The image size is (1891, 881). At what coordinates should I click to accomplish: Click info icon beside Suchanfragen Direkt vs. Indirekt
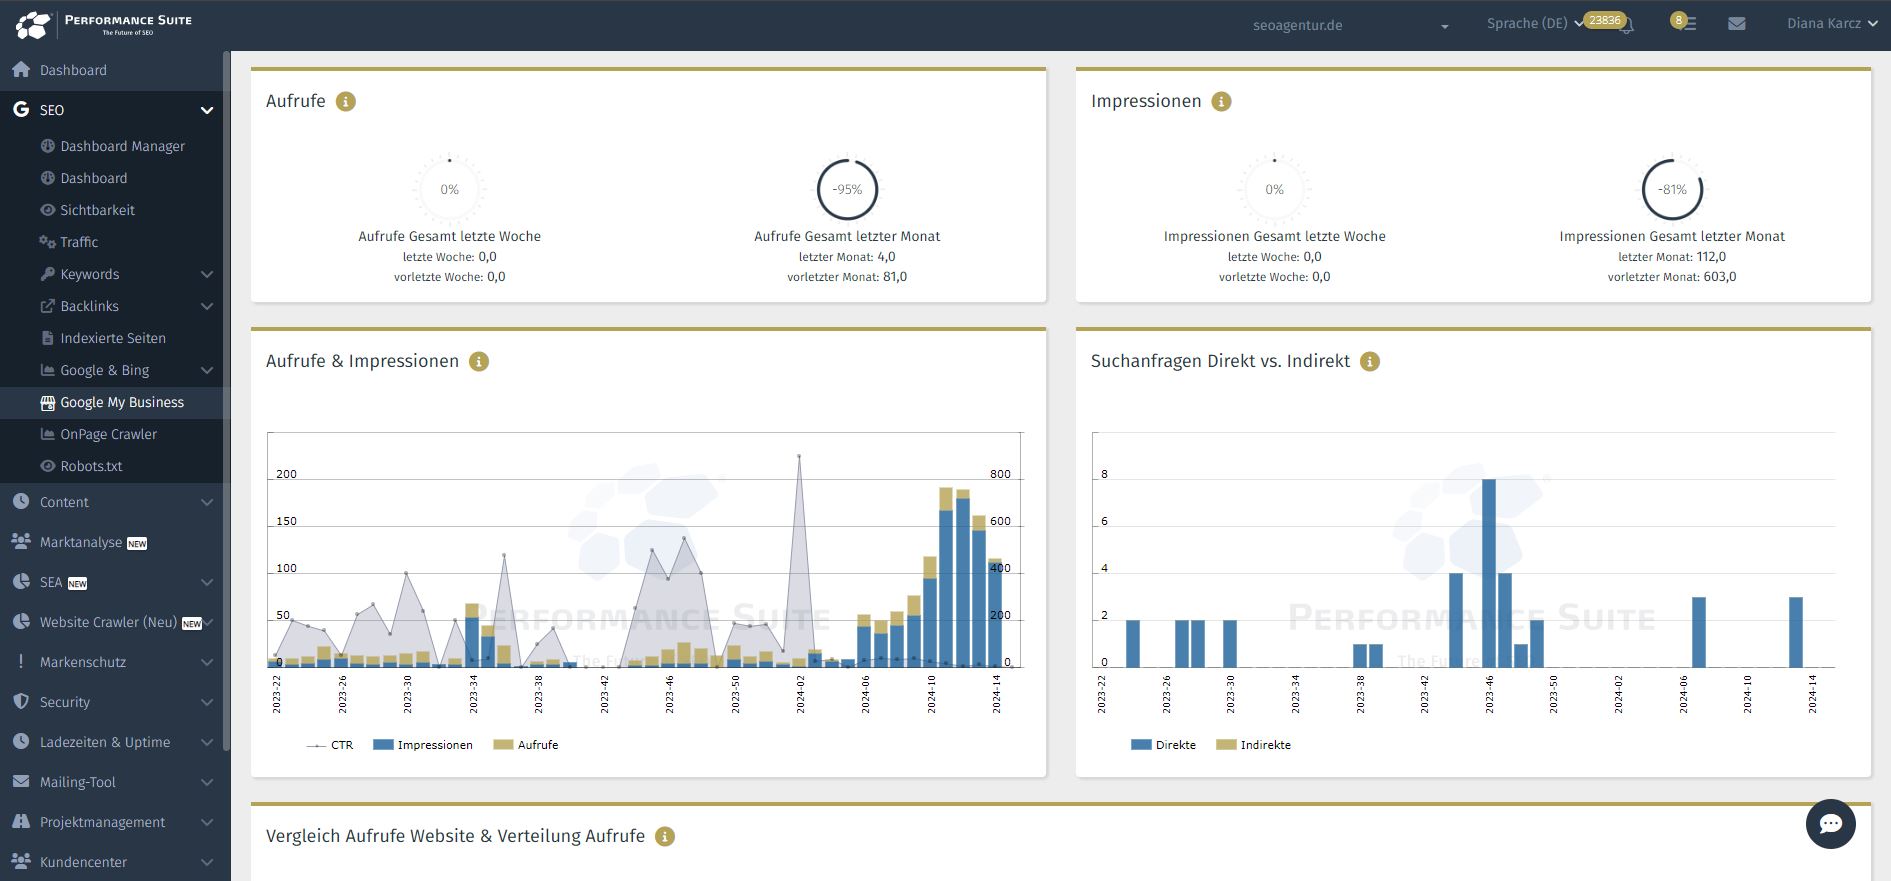tap(1370, 362)
